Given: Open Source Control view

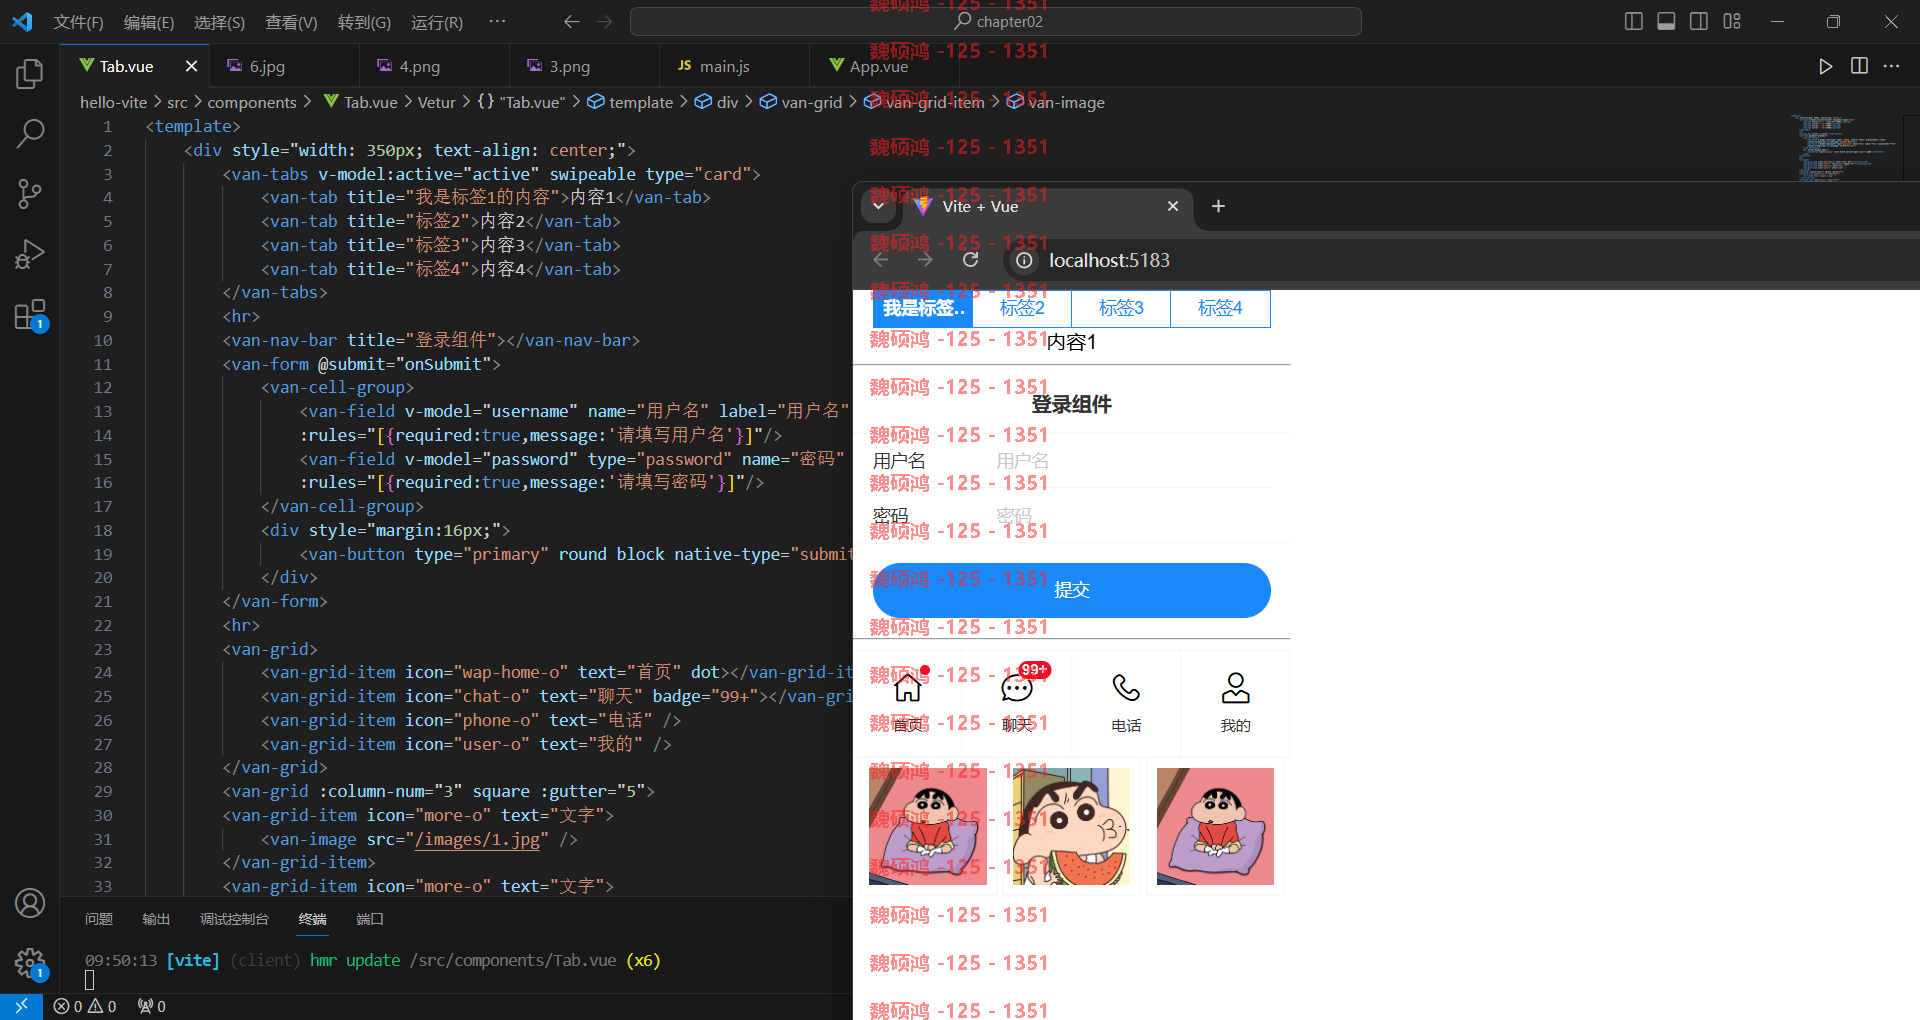Looking at the screenshot, I should (30, 193).
